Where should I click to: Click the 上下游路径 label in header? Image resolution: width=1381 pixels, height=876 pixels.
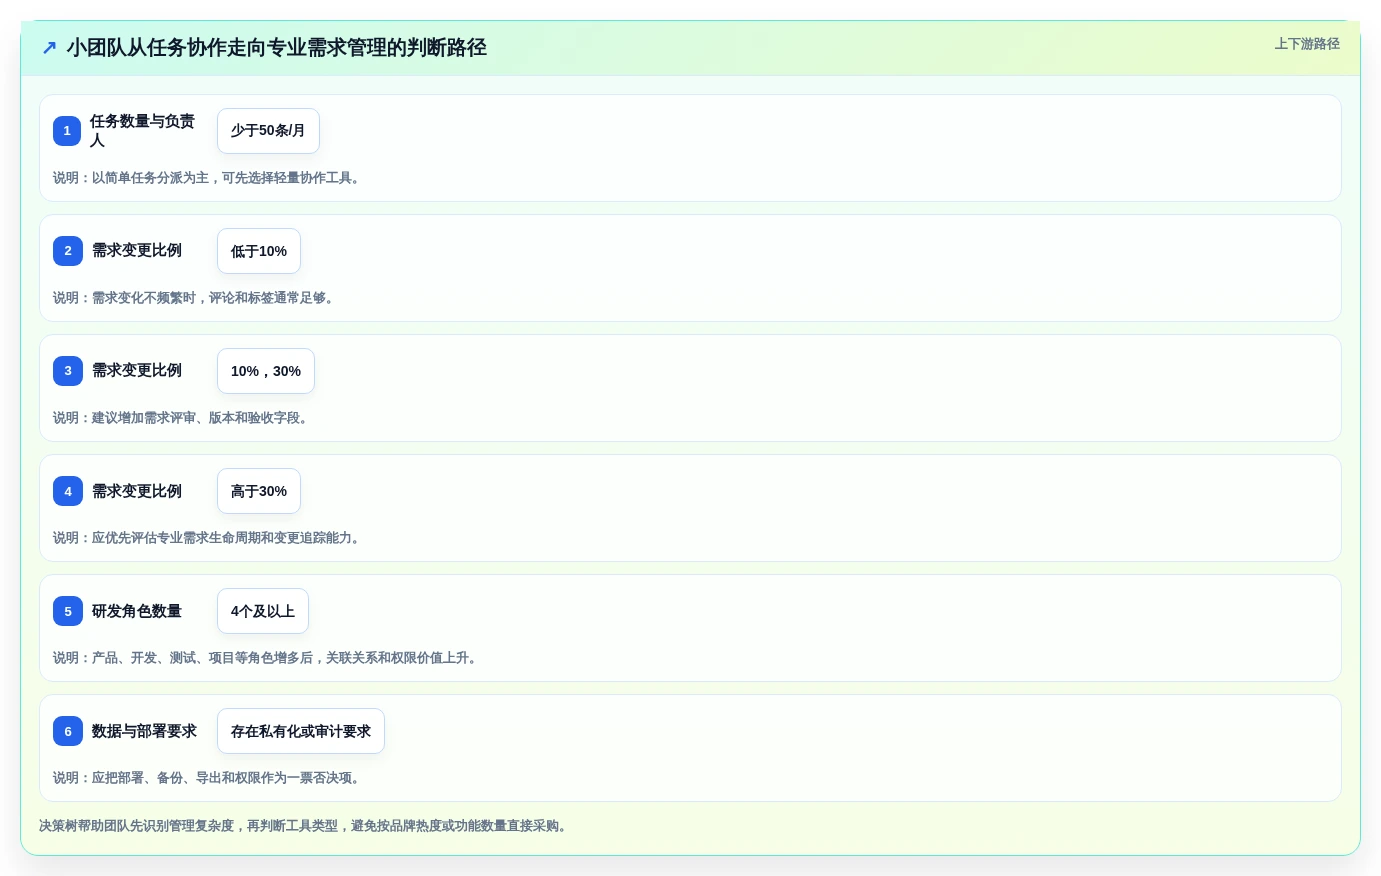[1307, 44]
